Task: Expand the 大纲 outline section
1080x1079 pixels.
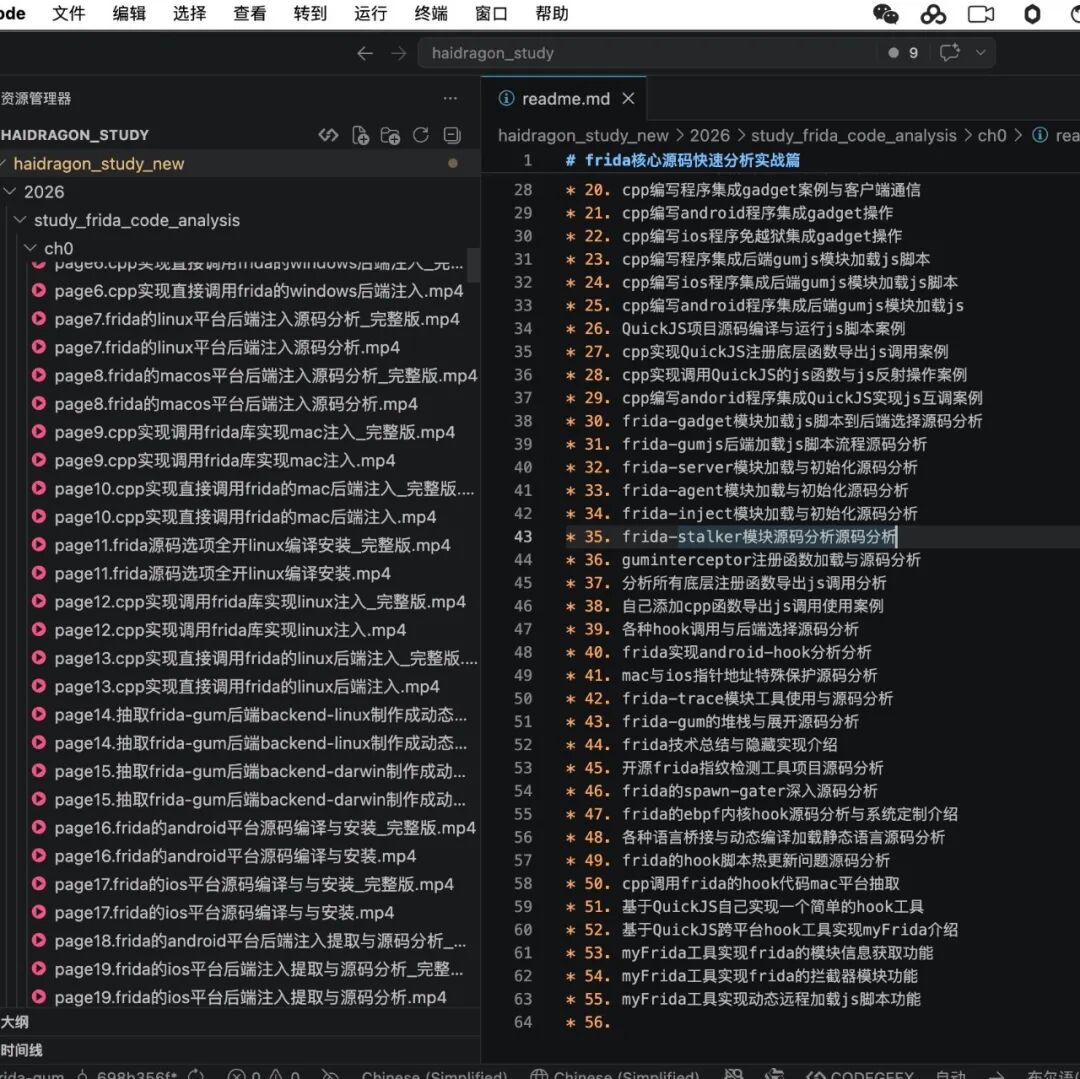Action: (240, 1022)
